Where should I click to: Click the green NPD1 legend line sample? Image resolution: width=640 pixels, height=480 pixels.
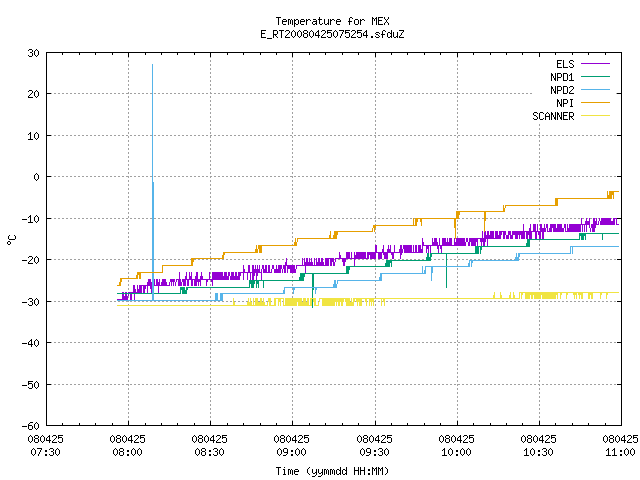point(595,77)
